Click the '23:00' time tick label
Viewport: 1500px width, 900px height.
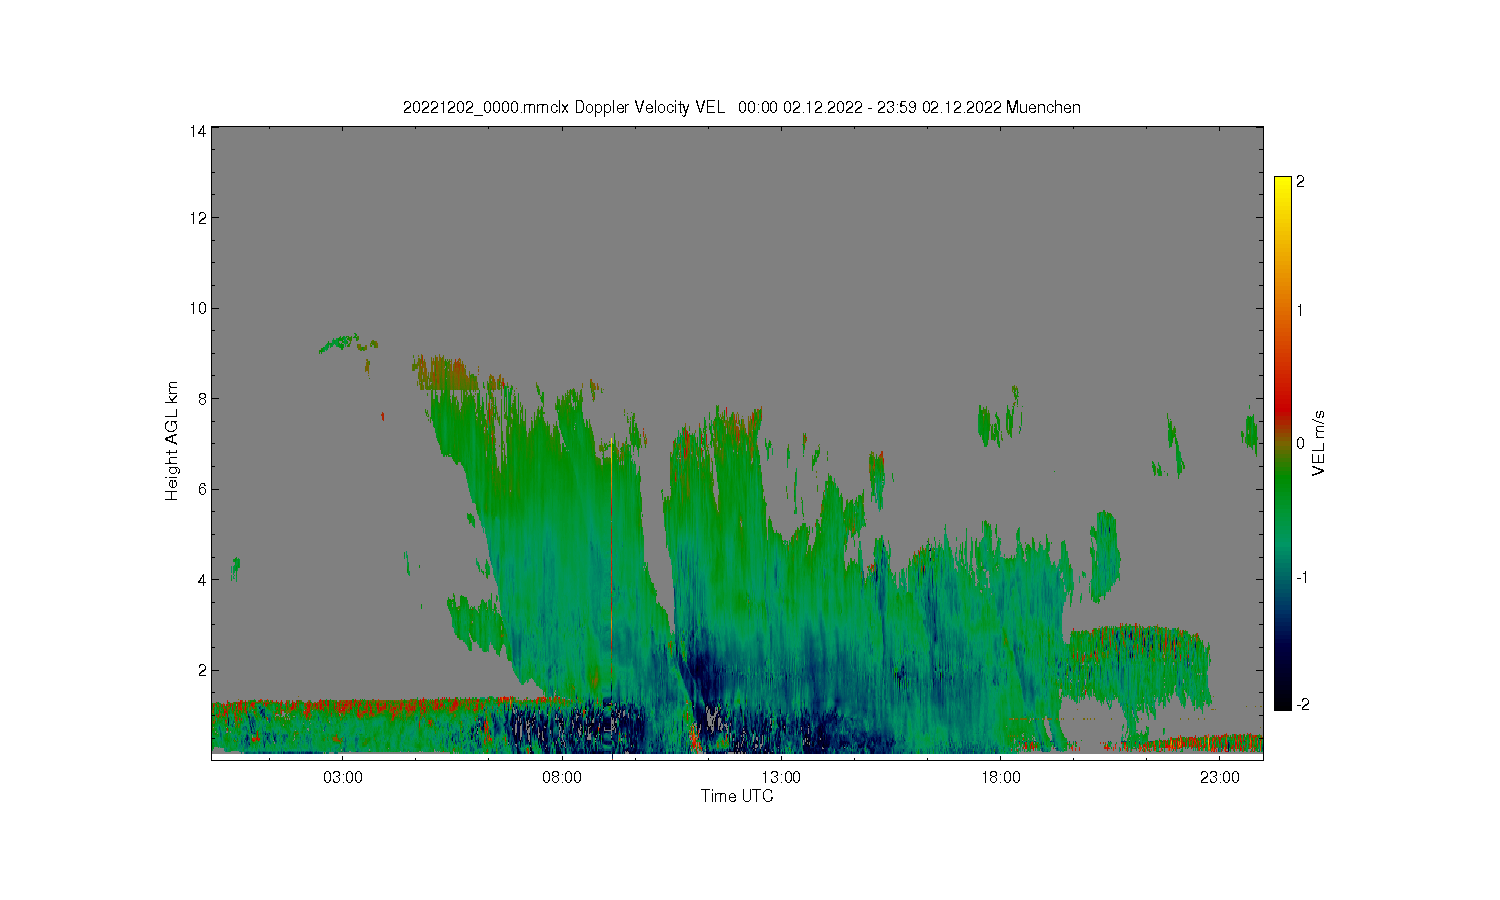tap(1219, 778)
